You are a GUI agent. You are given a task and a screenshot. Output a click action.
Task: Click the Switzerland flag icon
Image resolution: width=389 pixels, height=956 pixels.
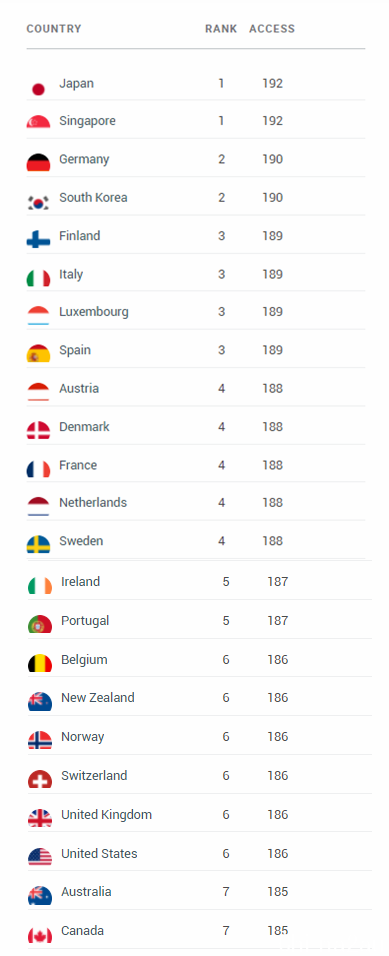coord(40,779)
